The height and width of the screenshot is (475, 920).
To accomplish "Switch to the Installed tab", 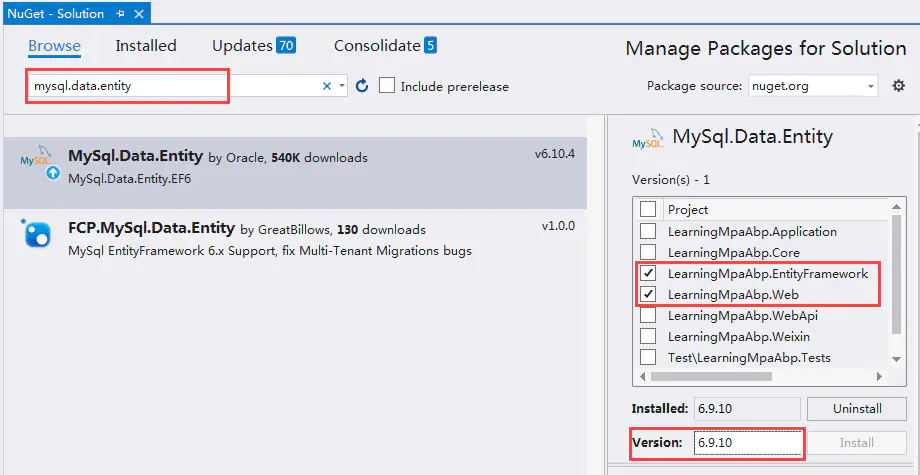I will pos(146,46).
